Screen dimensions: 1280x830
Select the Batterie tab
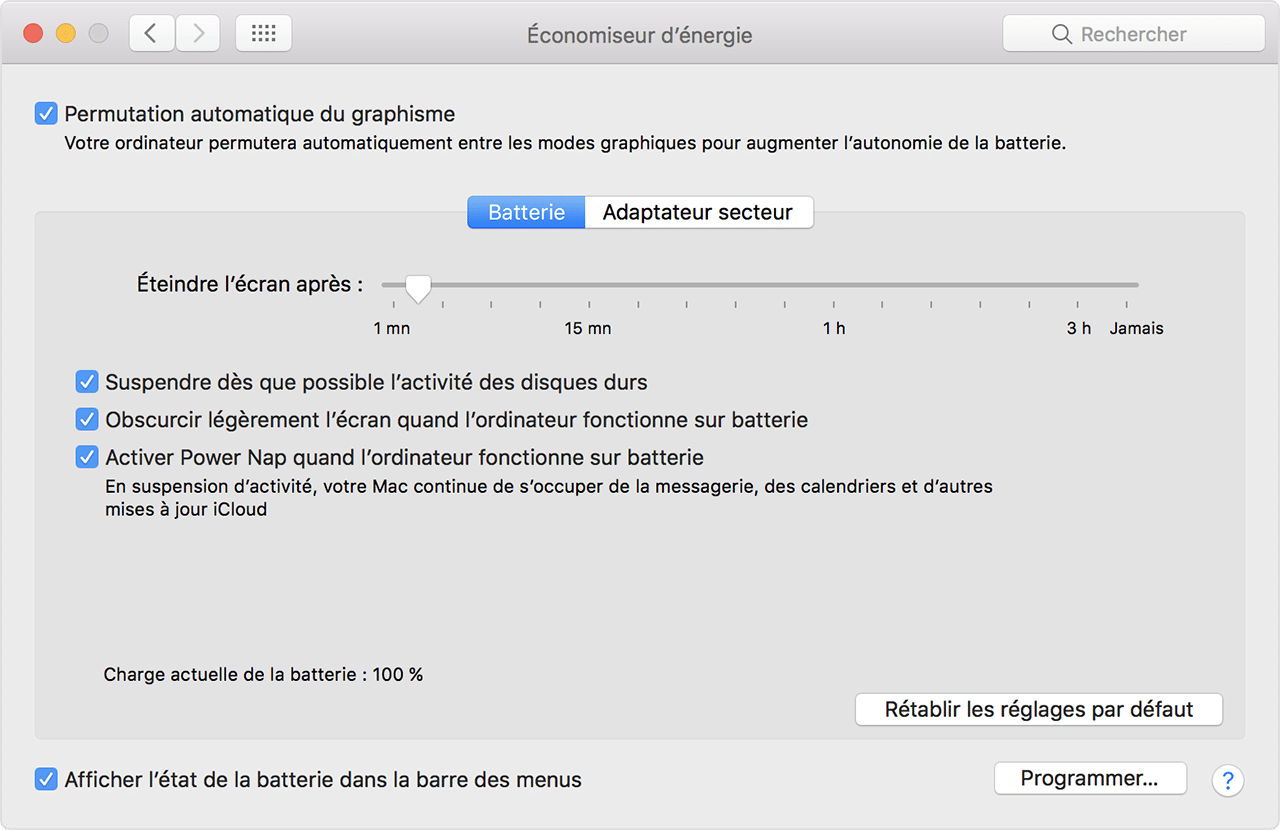[526, 213]
